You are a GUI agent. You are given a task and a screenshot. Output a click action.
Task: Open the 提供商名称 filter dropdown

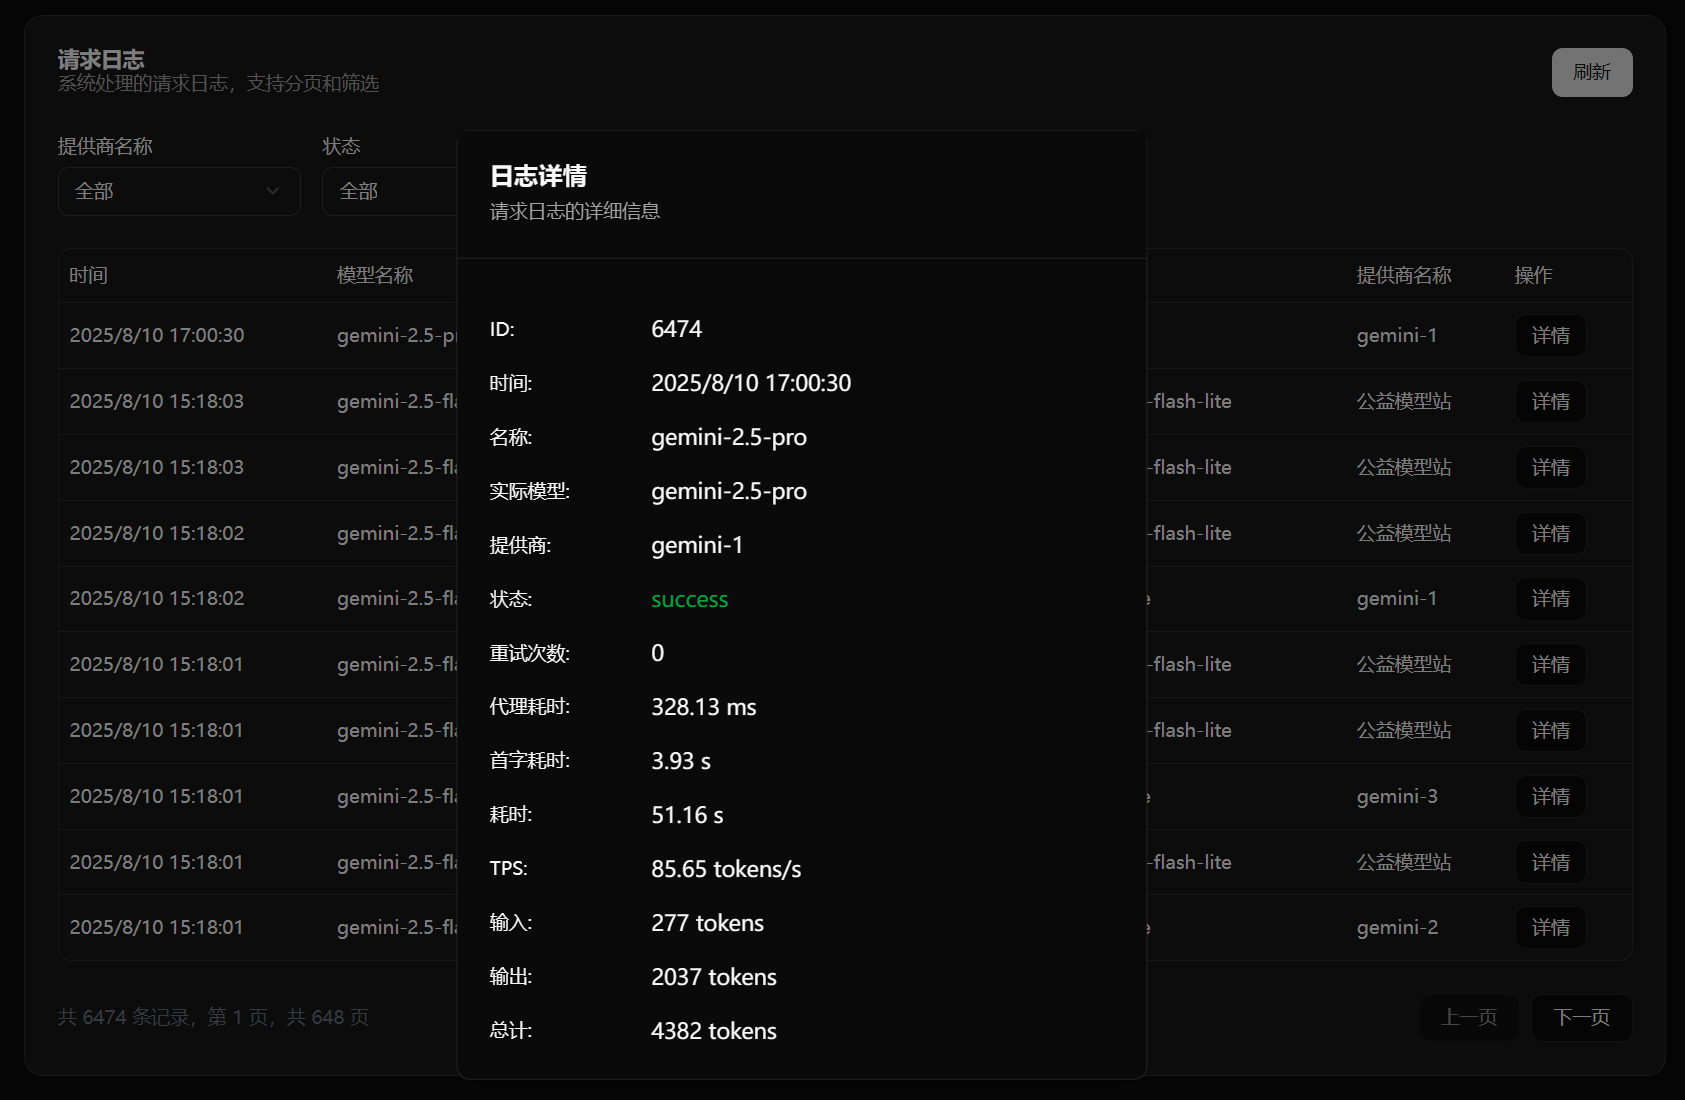point(179,191)
